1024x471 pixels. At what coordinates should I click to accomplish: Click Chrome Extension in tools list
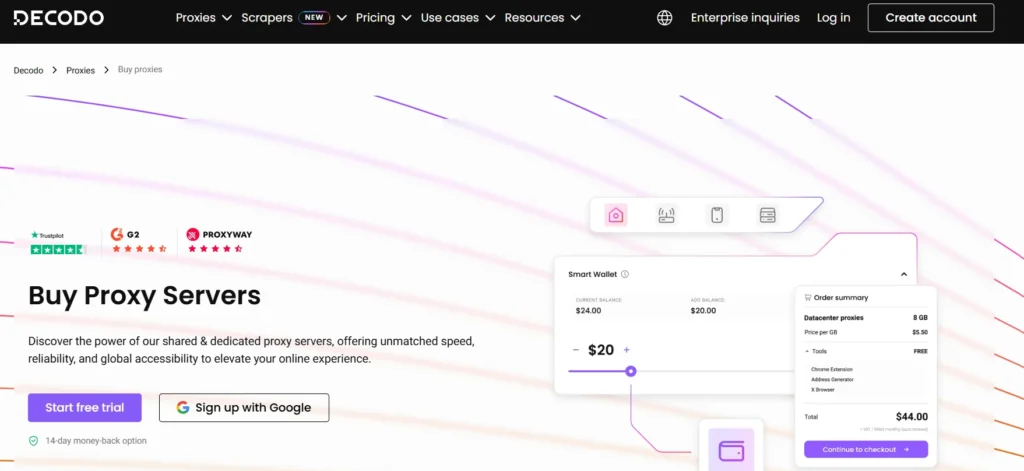pyautogui.click(x=831, y=369)
